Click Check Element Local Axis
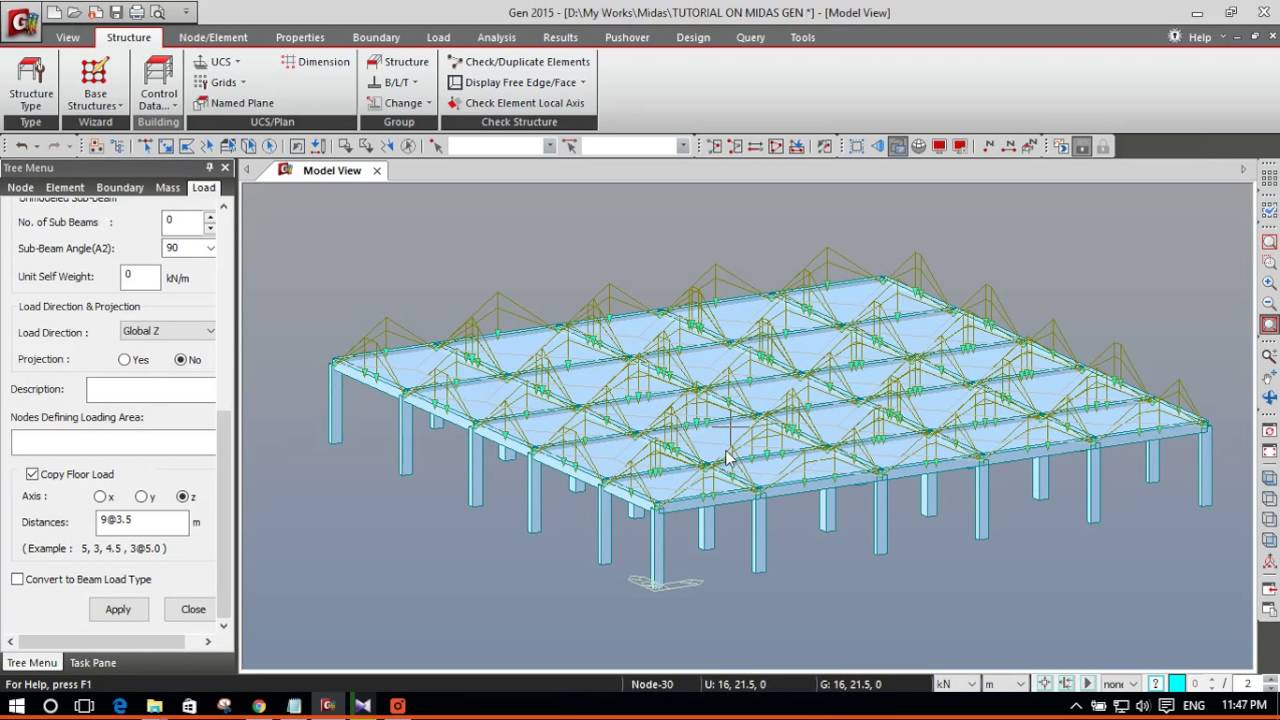The image size is (1280, 720). [516, 103]
